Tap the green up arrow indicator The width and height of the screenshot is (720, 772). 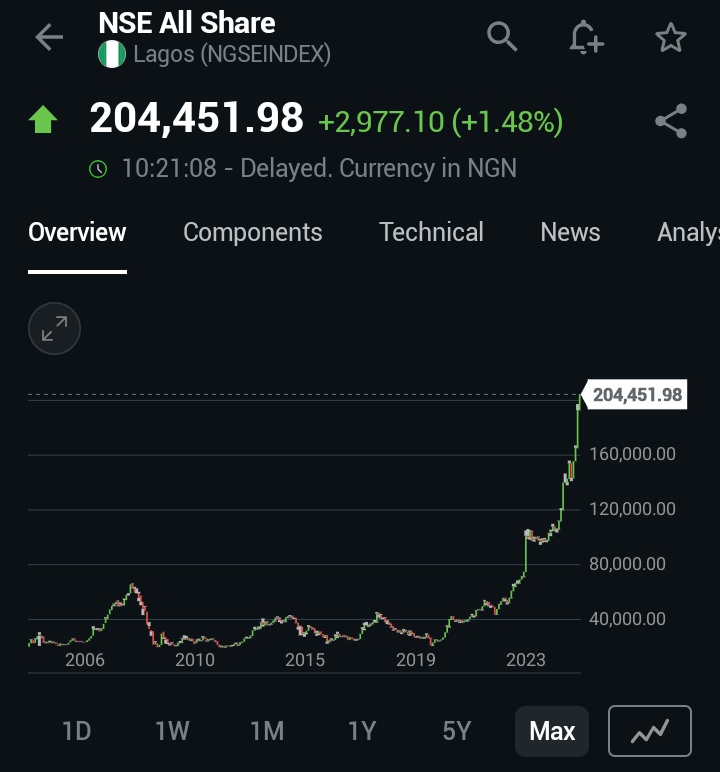[43, 120]
